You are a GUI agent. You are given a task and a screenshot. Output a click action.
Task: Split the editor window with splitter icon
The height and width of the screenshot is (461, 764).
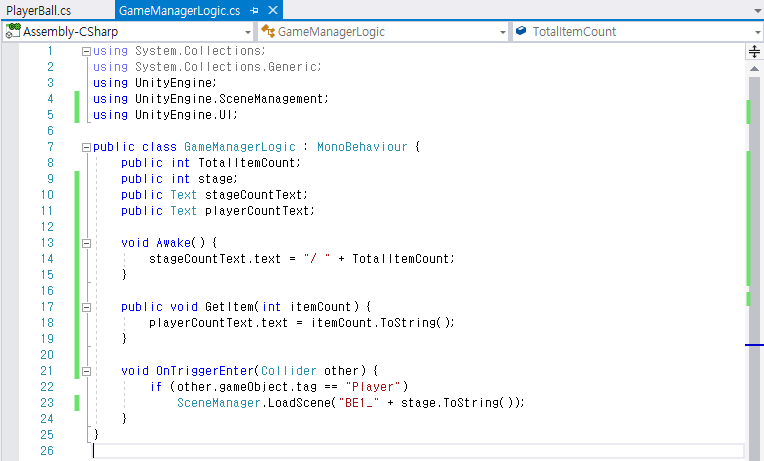coord(754,51)
